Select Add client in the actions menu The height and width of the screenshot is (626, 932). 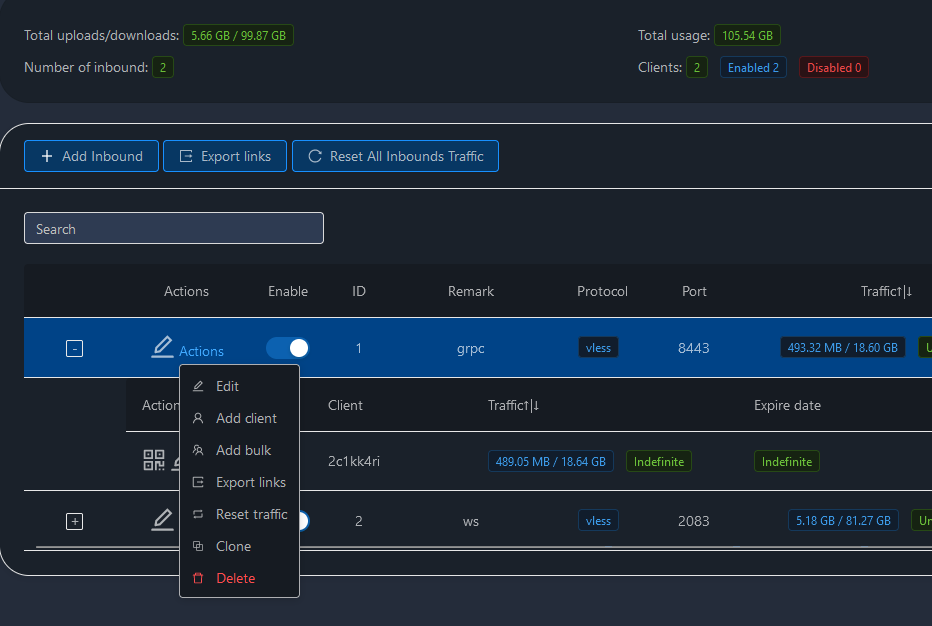click(246, 418)
